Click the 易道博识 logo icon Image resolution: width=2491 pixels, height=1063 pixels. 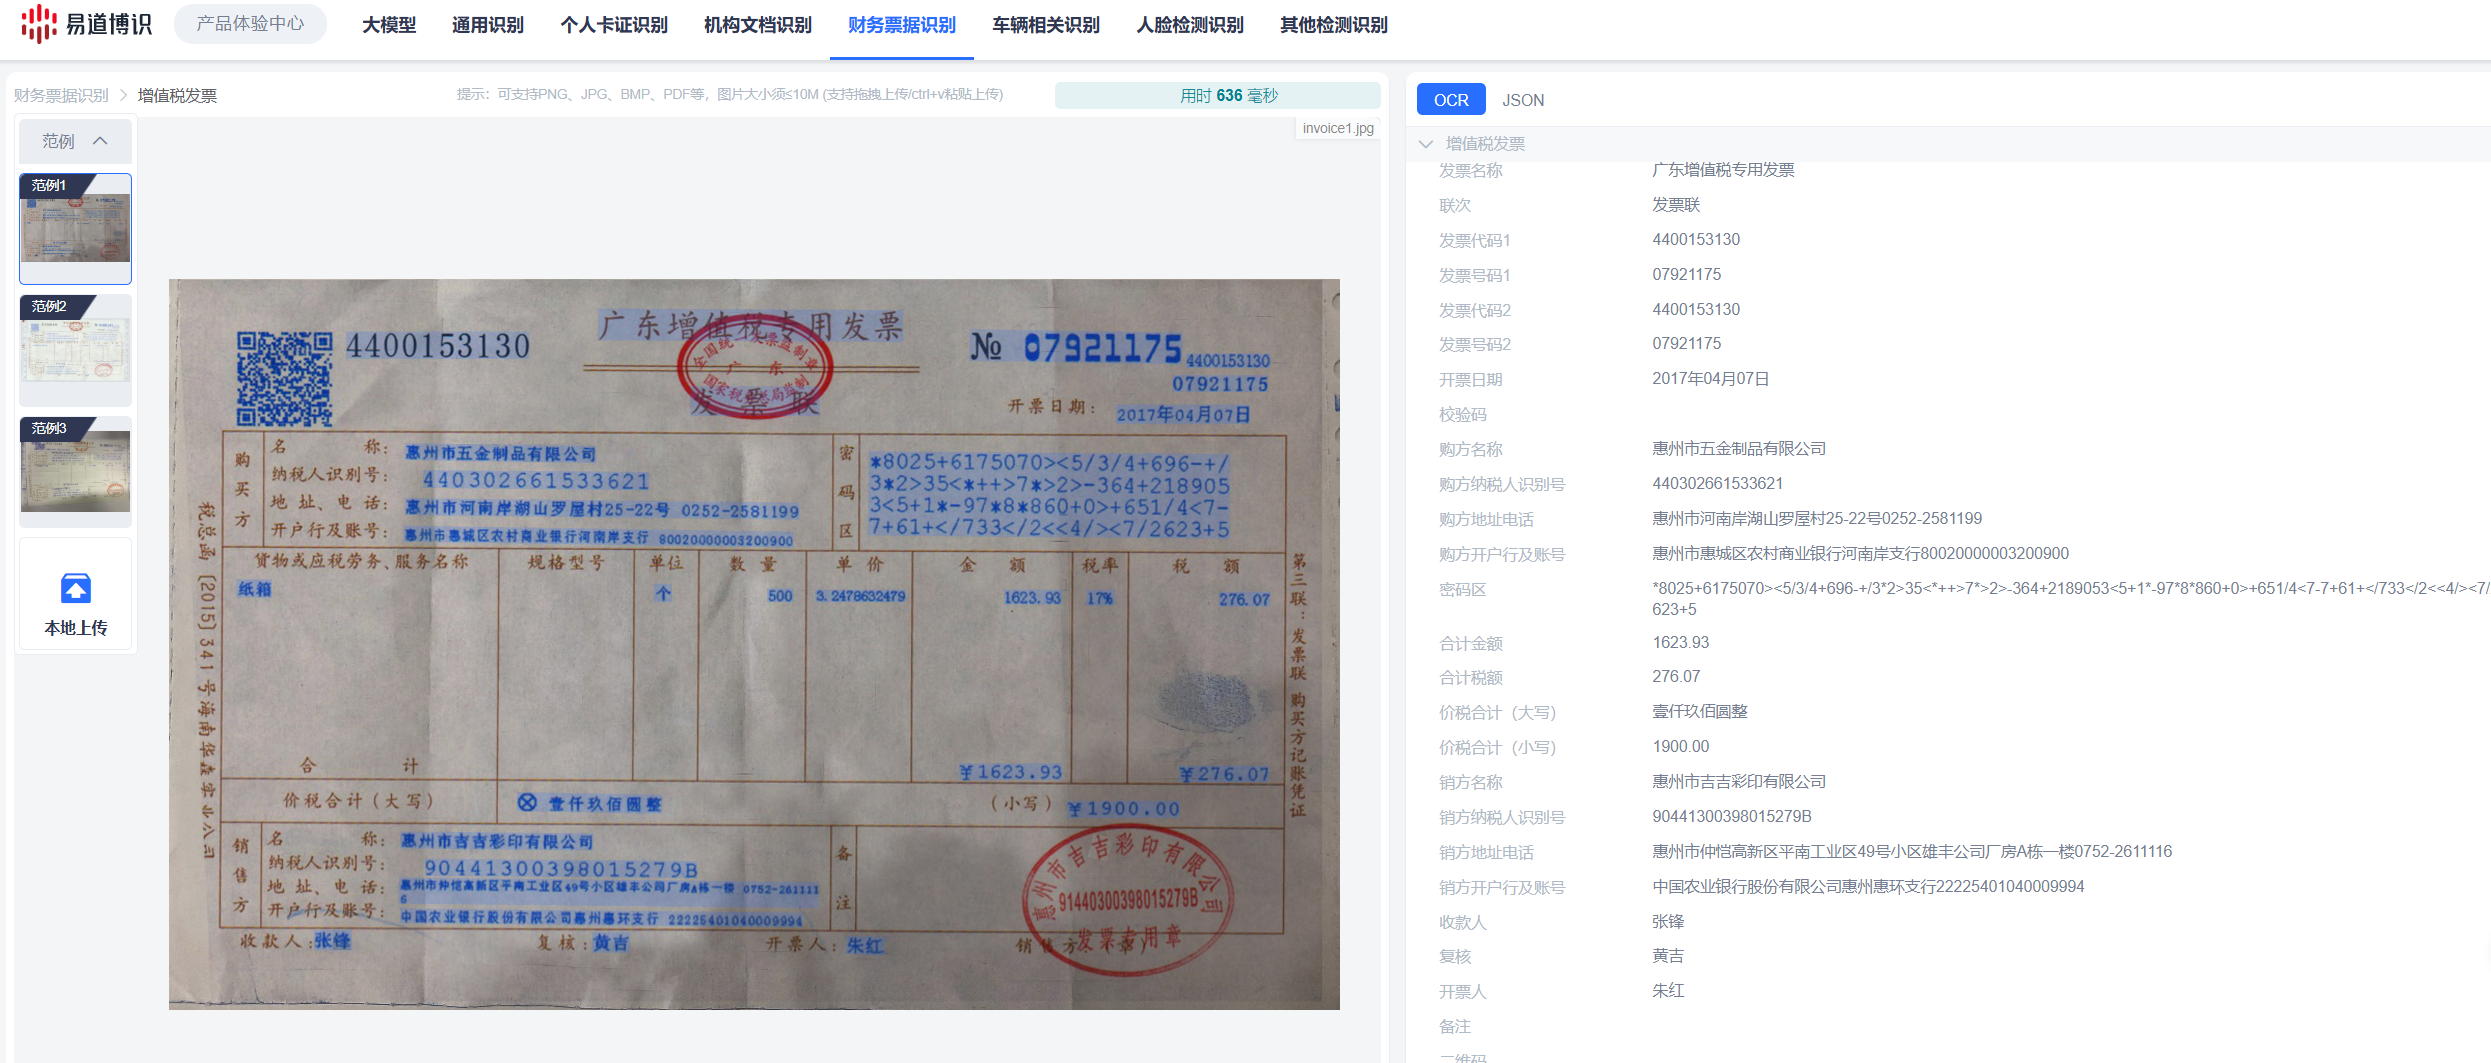pos(39,24)
